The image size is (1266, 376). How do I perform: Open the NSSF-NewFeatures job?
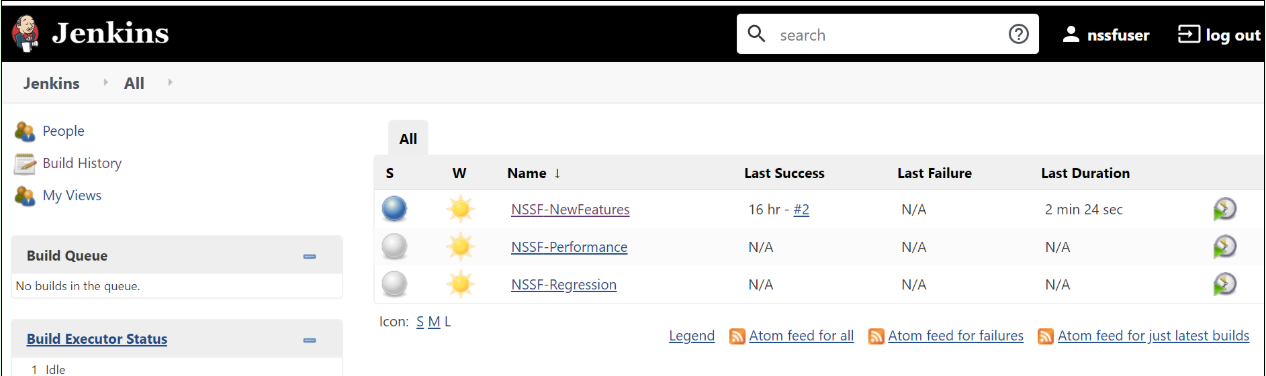570,210
